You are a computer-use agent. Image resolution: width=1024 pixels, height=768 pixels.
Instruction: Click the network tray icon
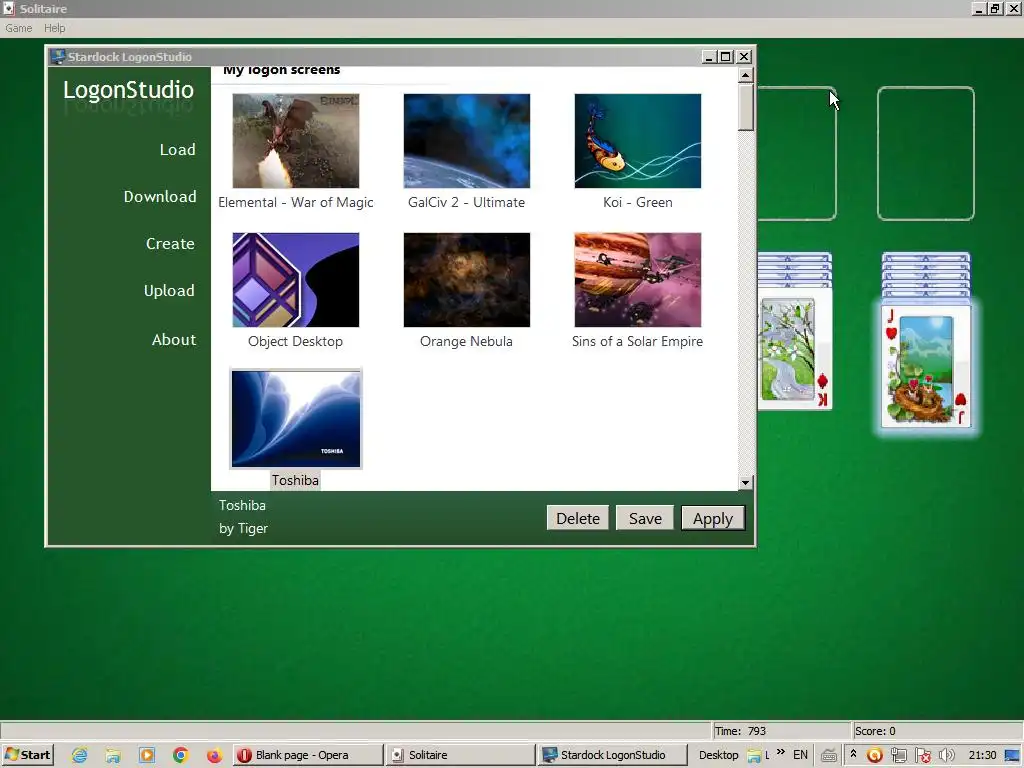coord(899,756)
